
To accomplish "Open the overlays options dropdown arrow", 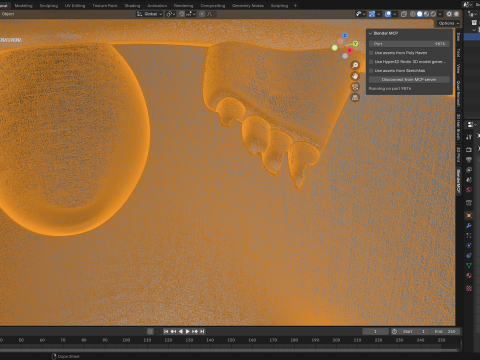I will tap(395, 14).
